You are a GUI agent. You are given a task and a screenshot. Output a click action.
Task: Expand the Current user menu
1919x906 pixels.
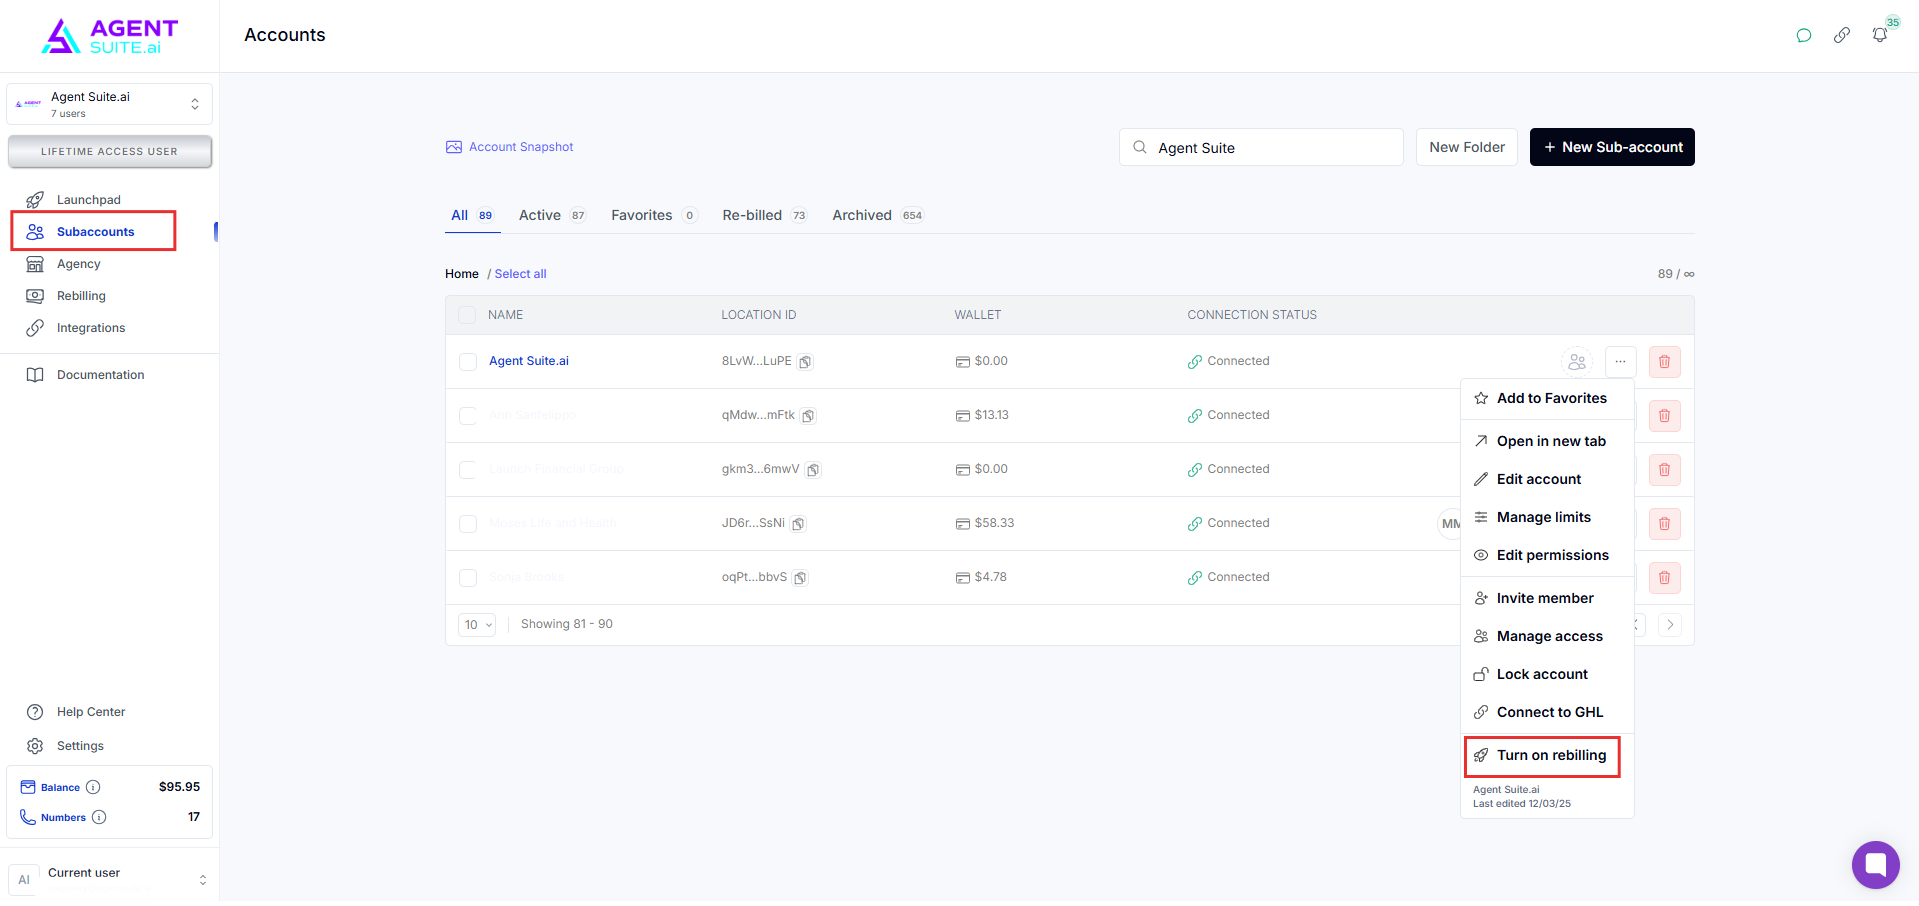[x=109, y=879]
